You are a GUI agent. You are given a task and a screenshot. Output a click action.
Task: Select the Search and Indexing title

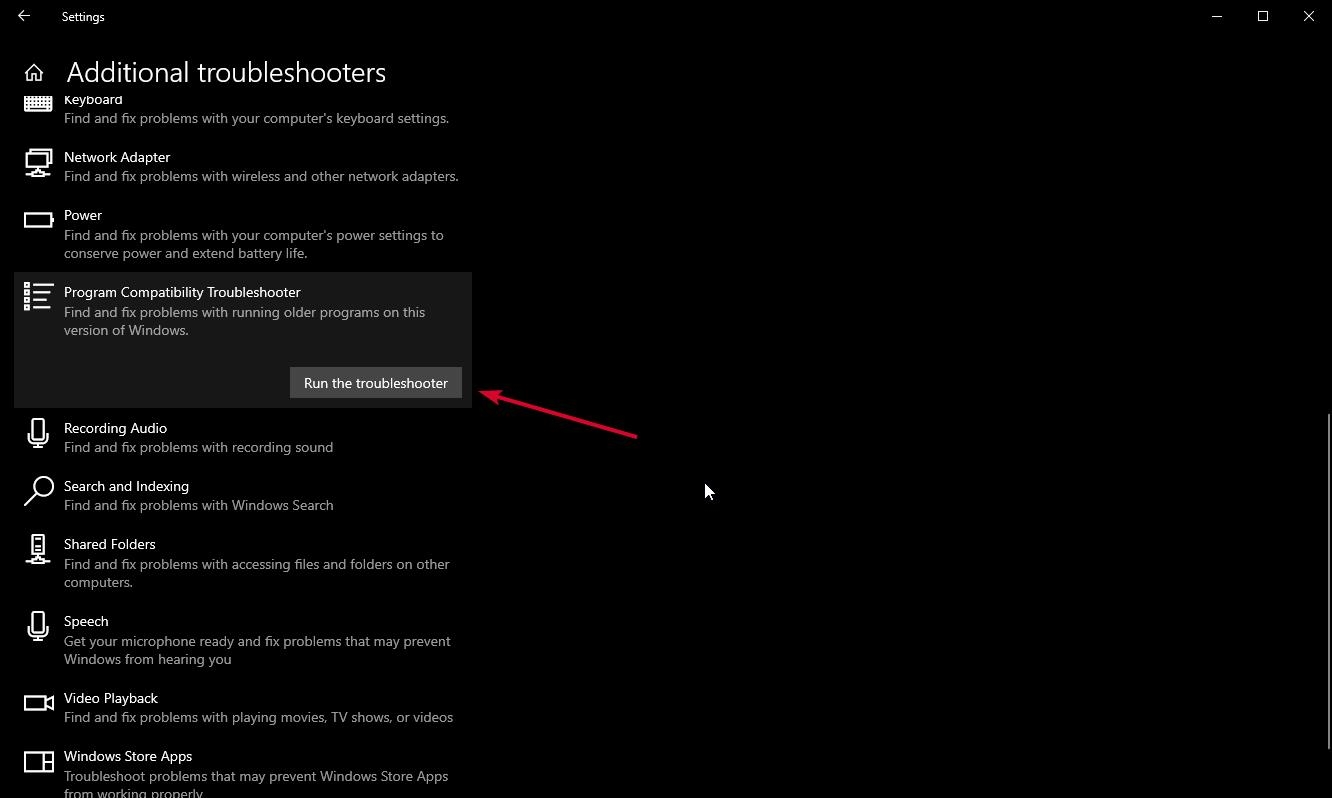126,486
